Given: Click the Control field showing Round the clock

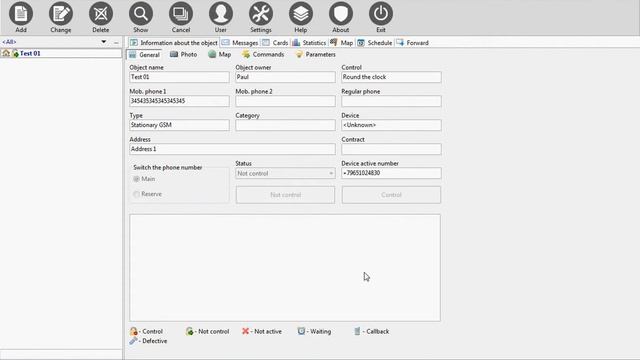Looking at the screenshot, I should (x=391, y=77).
